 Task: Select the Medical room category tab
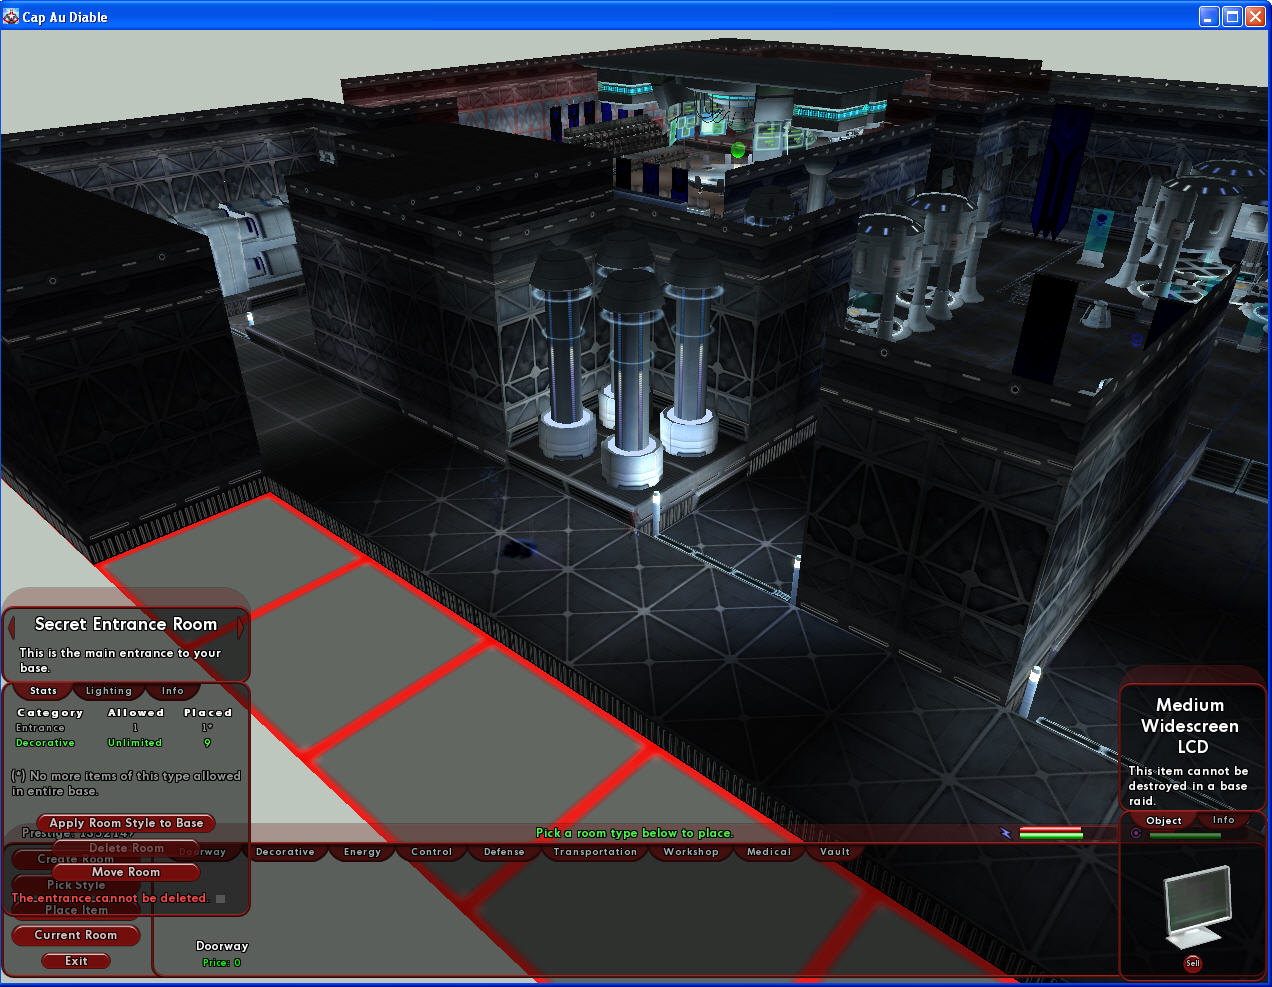[769, 852]
